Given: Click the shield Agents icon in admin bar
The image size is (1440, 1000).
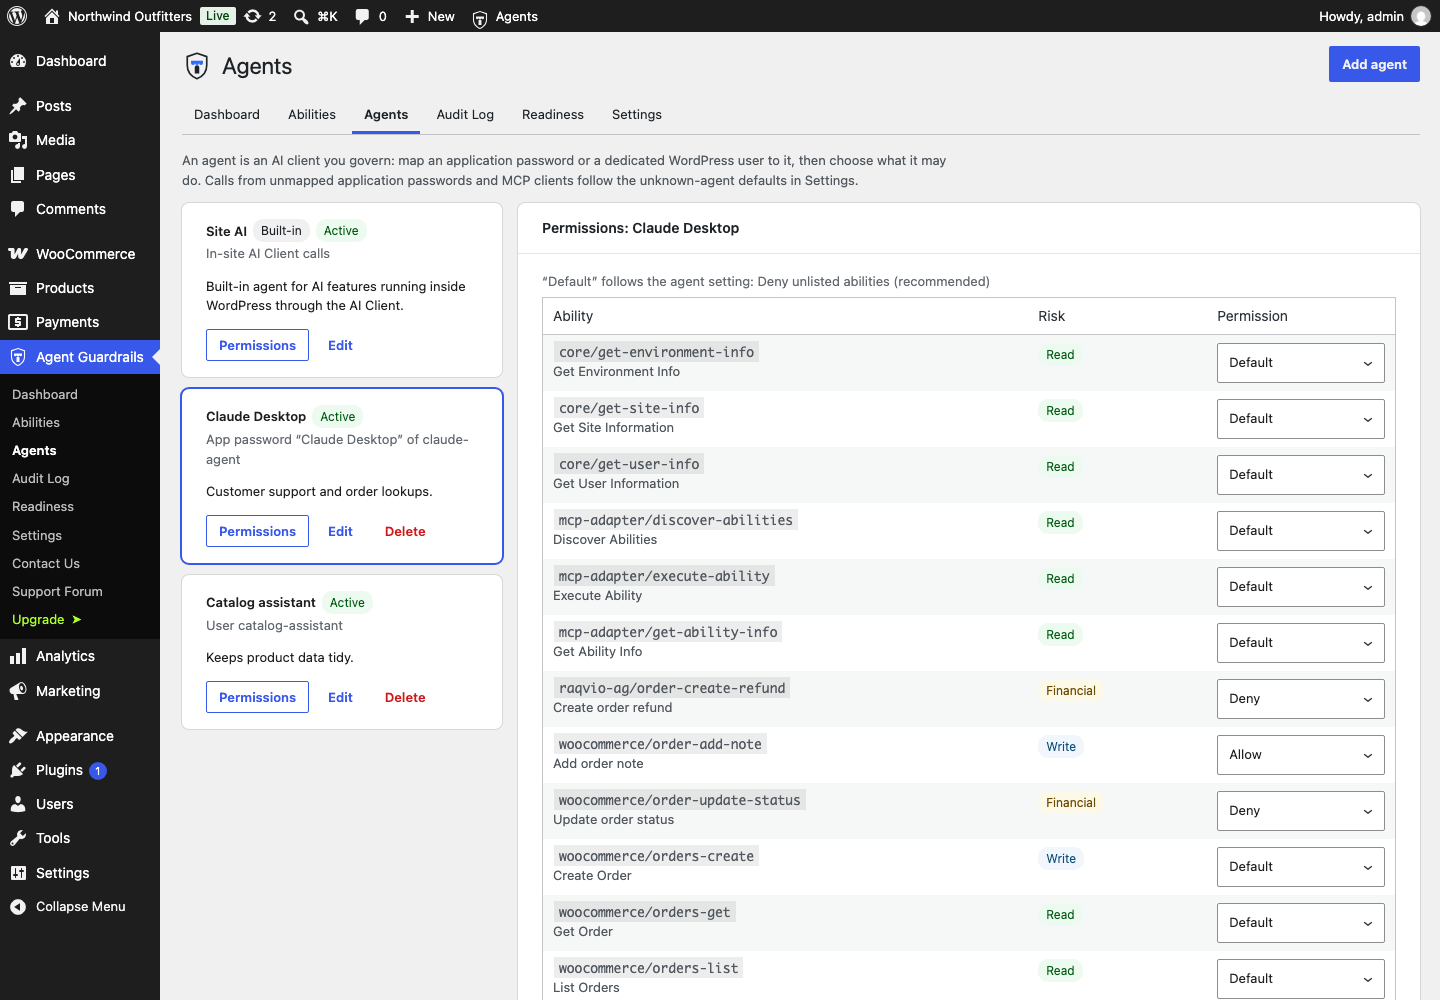Looking at the screenshot, I should [480, 17].
